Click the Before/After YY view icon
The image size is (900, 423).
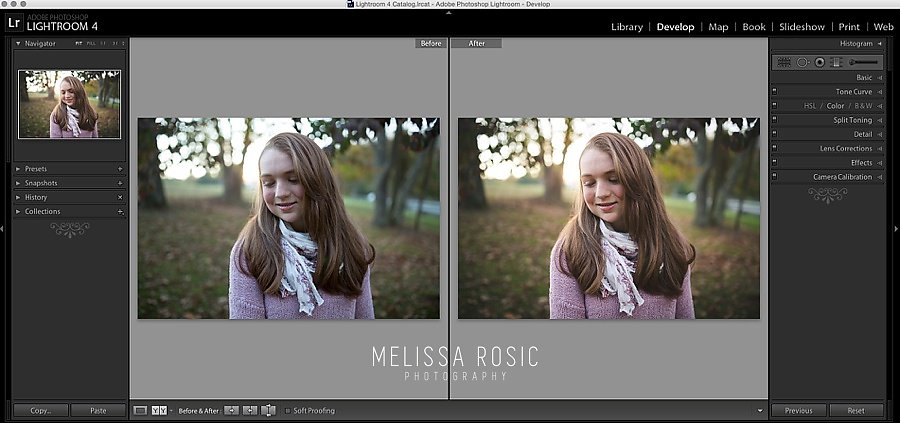coord(160,410)
